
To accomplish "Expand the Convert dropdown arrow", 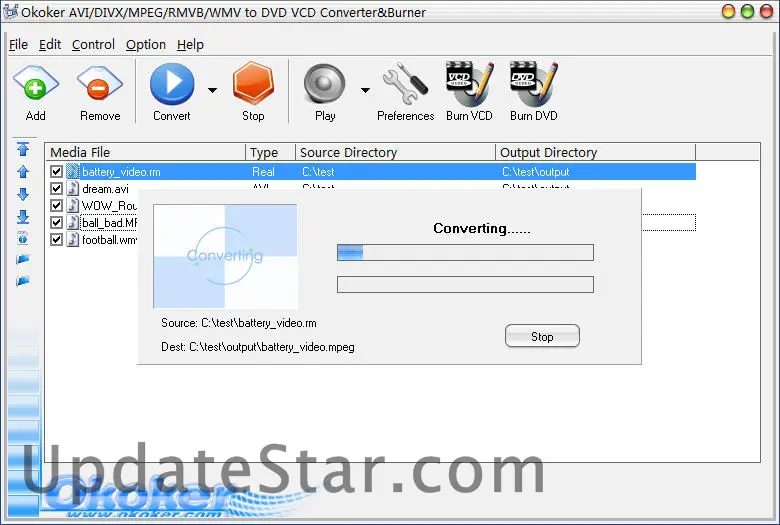I will click(x=212, y=91).
